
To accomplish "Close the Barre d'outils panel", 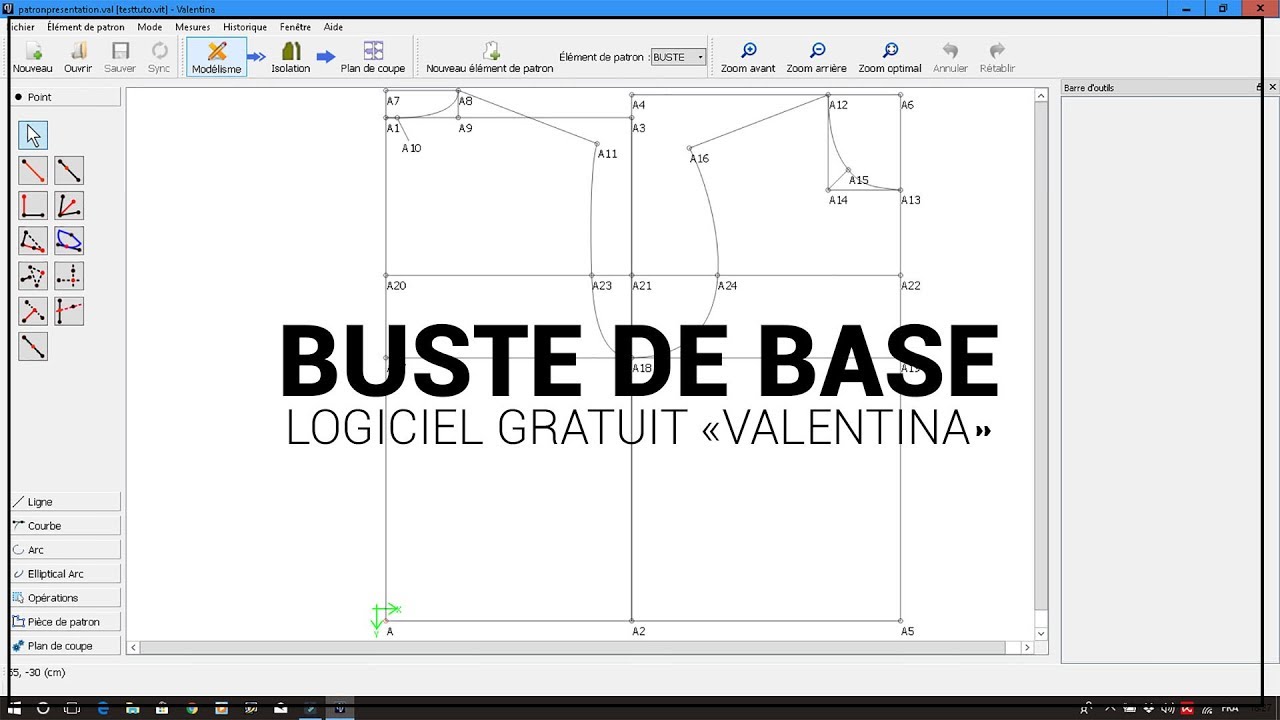I will point(1272,88).
